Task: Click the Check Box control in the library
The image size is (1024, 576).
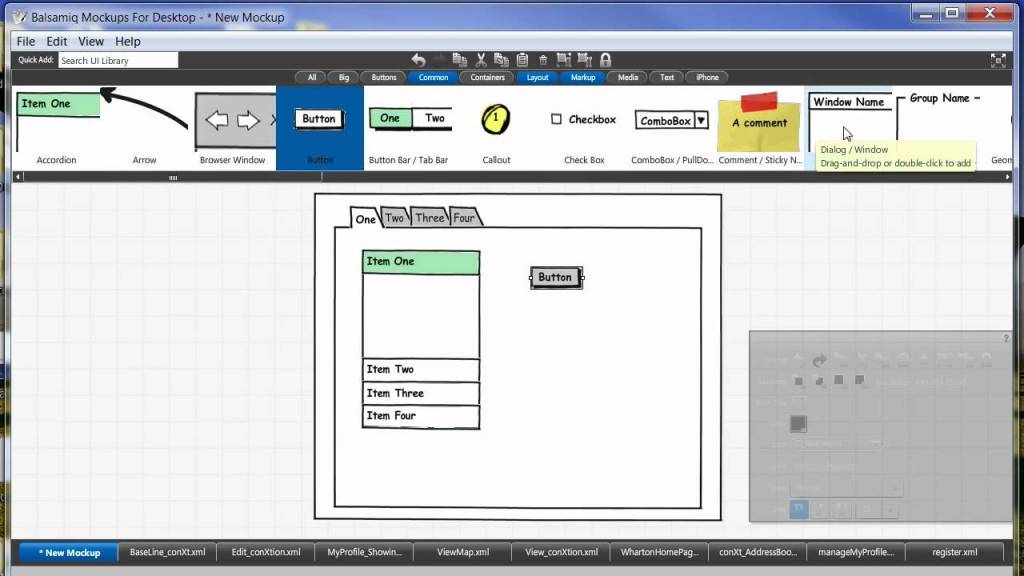Action: click(x=582, y=119)
